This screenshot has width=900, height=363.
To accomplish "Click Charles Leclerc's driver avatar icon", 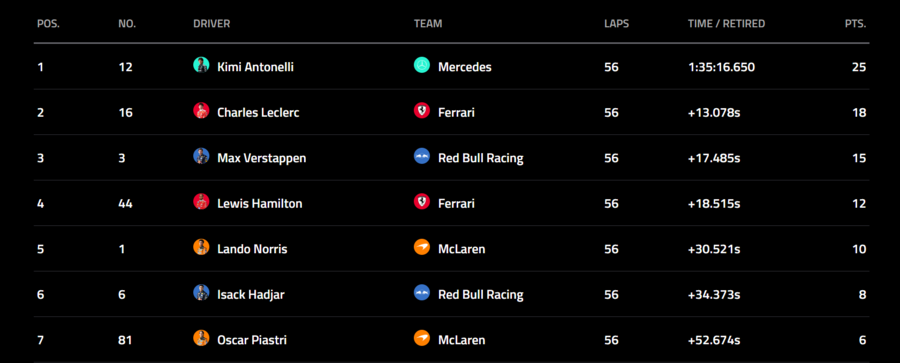I will 201,111.
